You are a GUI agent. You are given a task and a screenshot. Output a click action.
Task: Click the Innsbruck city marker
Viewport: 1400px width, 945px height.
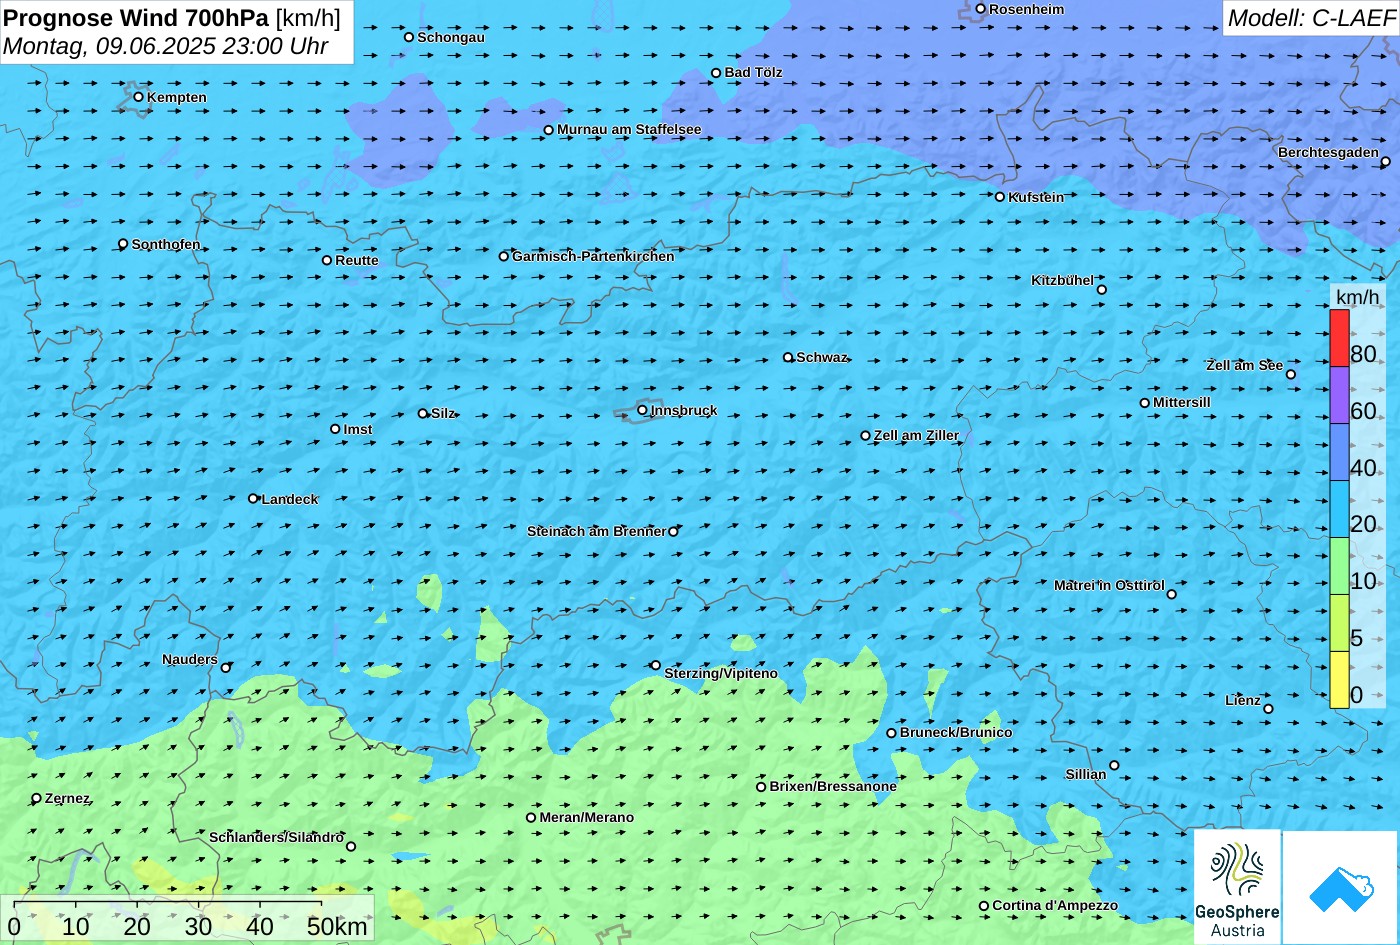tap(642, 410)
